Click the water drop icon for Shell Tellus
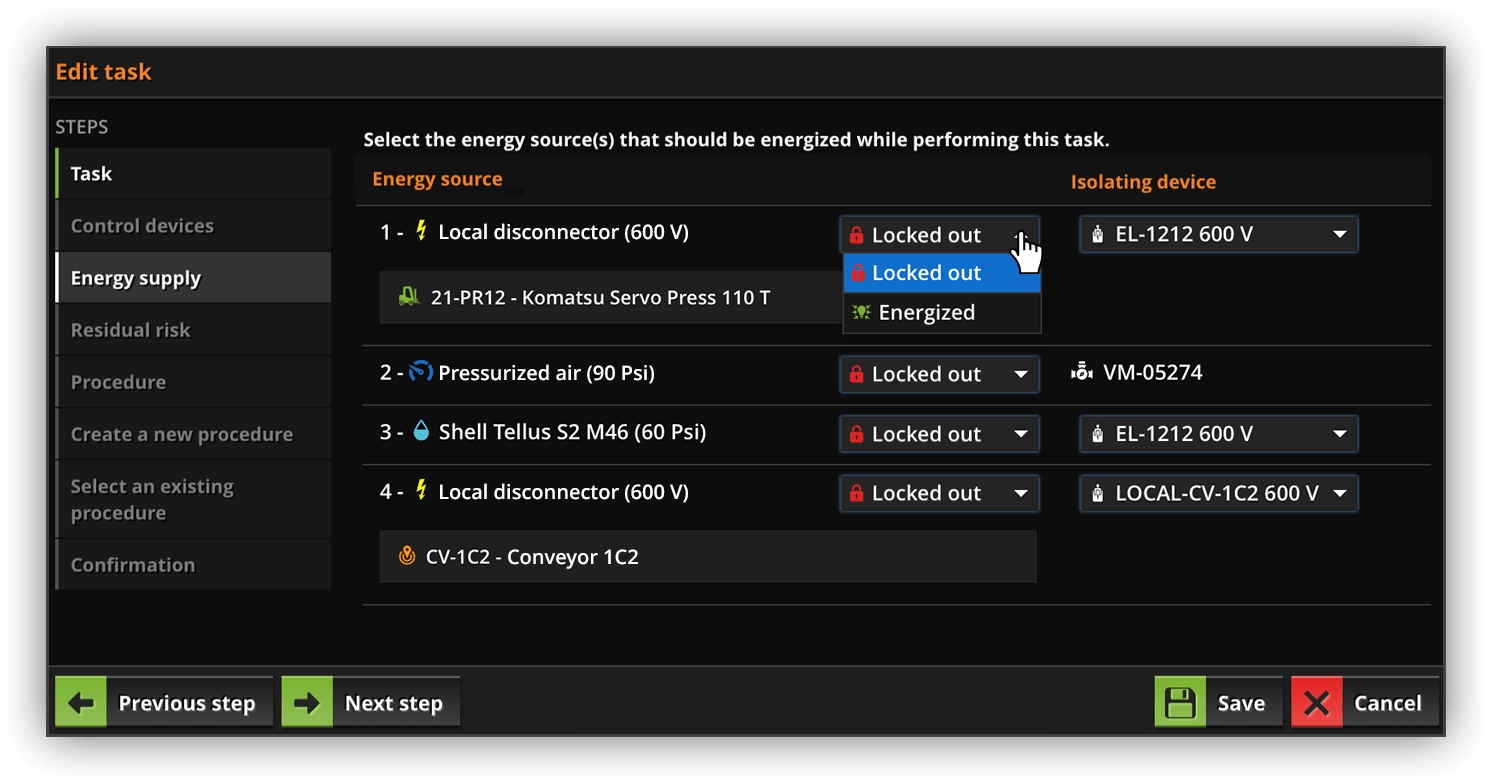This screenshot has height=783, width=1492. [421, 432]
